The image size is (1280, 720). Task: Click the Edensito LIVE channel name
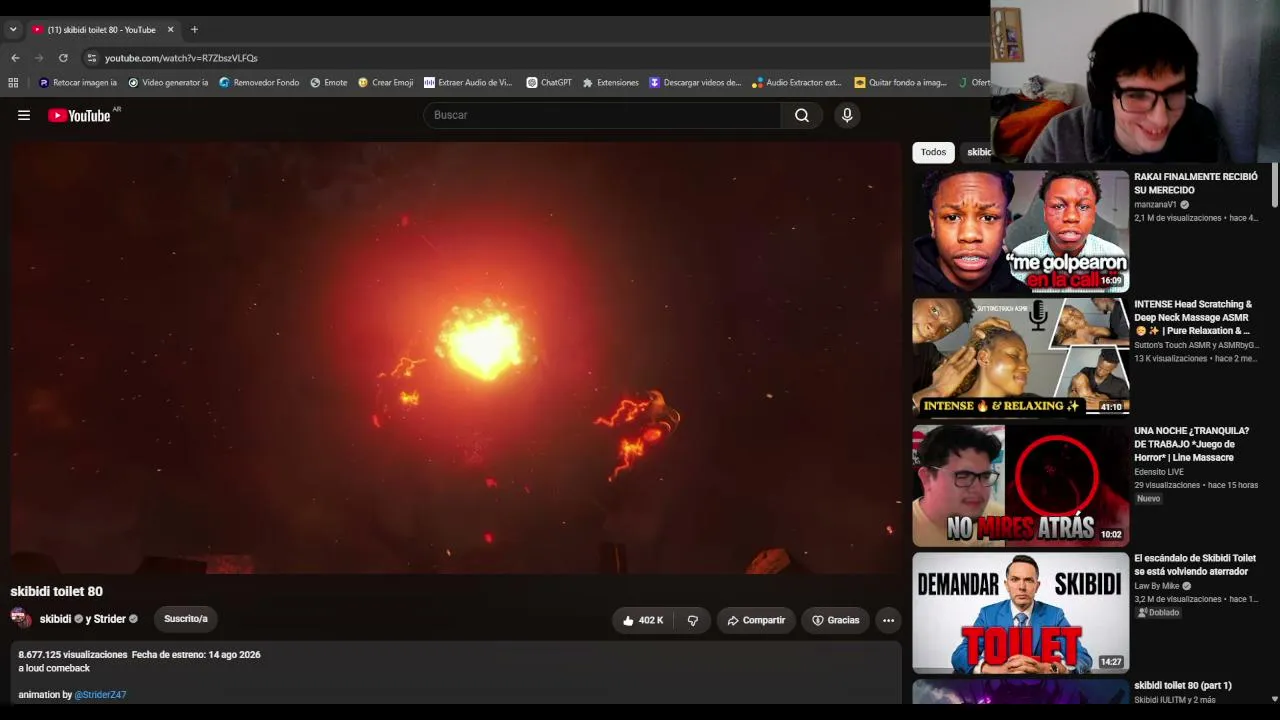coord(1159,472)
